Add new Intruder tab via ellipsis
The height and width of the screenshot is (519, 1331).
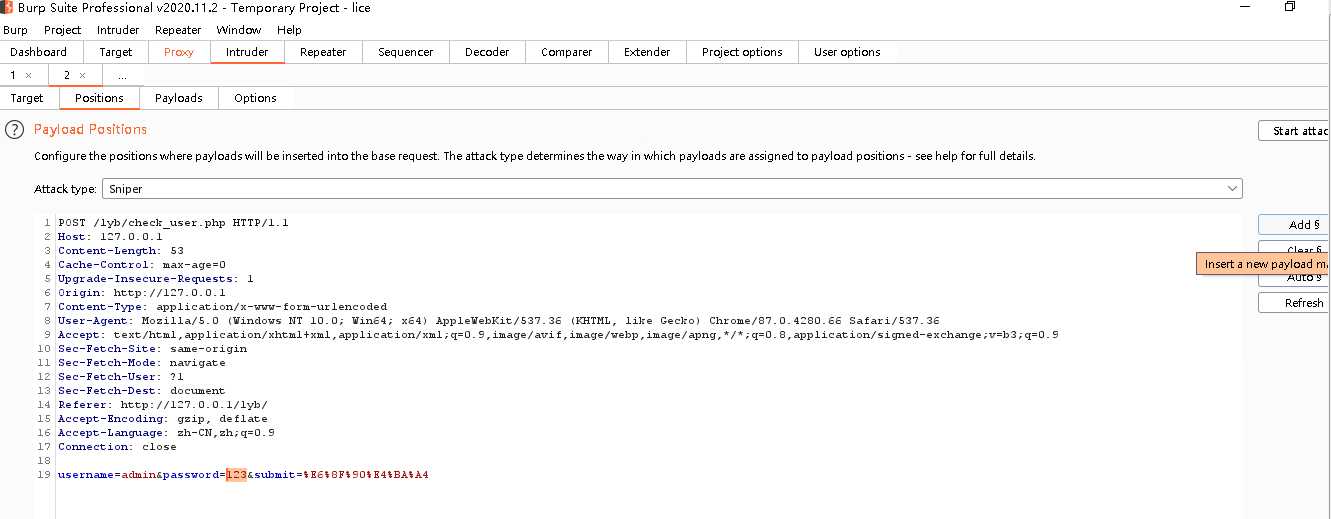[x=122, y=76]
